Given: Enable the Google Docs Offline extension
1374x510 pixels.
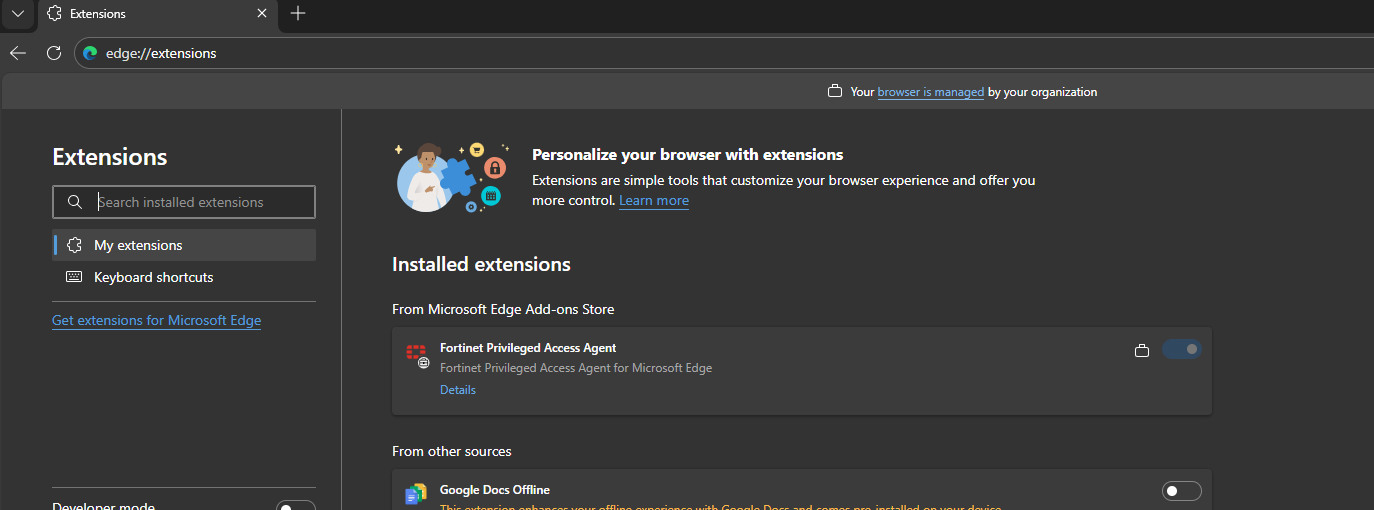Looking at the screenshot, I should tap(1181, 491).
